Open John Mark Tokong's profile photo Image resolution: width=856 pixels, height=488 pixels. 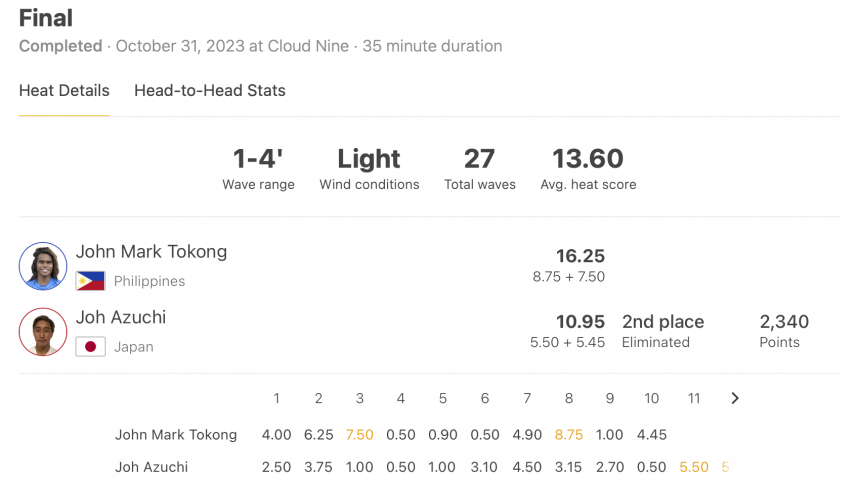click(x=43, y=266)
